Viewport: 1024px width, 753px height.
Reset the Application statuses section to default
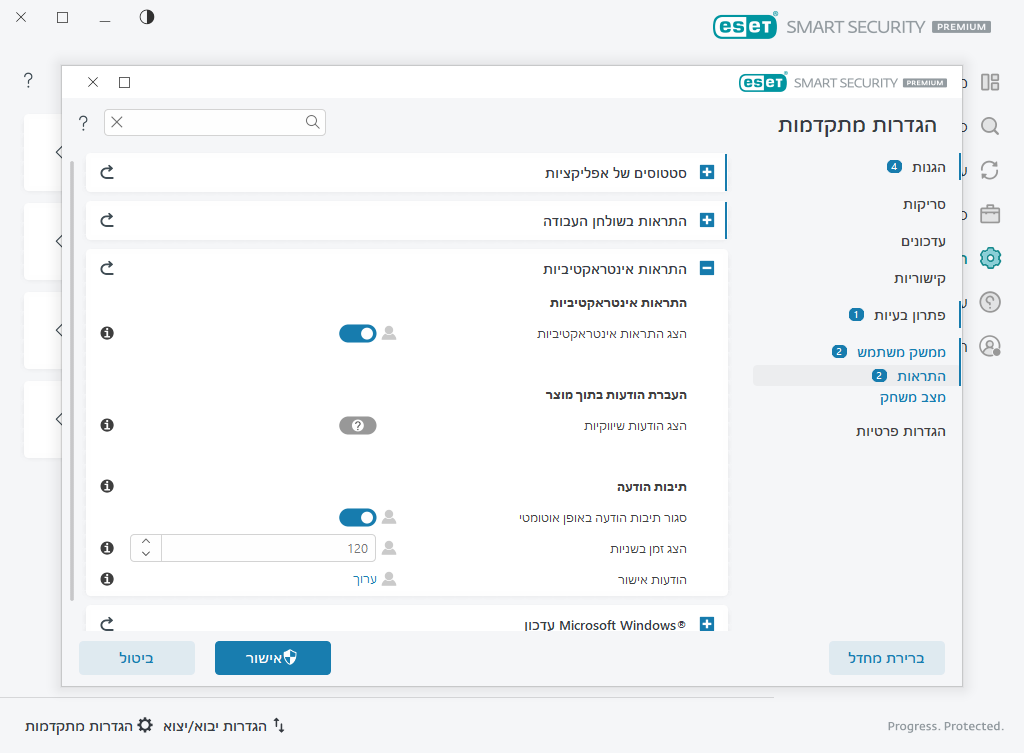[x=108, y=172]
